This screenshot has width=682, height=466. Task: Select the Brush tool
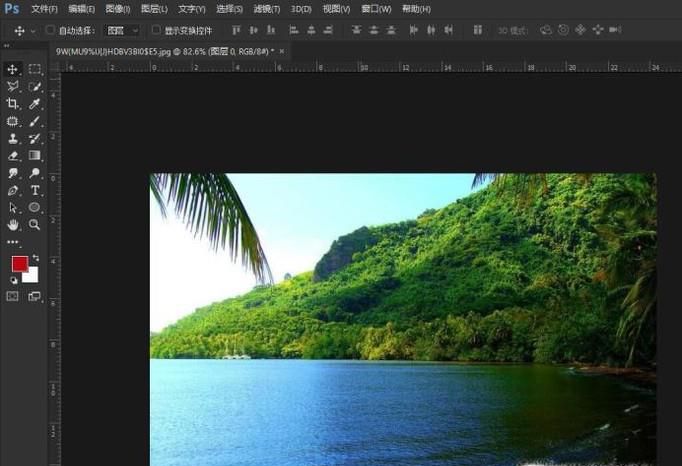coord(35,121)
